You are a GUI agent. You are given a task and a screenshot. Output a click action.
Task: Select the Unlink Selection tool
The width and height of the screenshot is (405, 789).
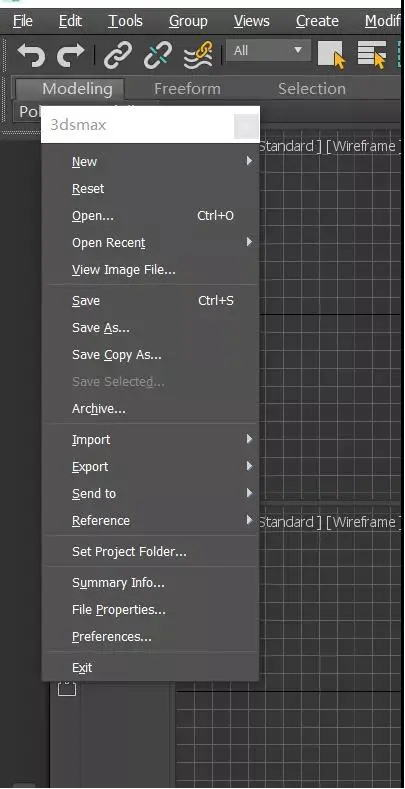click(x=157, y=54)
